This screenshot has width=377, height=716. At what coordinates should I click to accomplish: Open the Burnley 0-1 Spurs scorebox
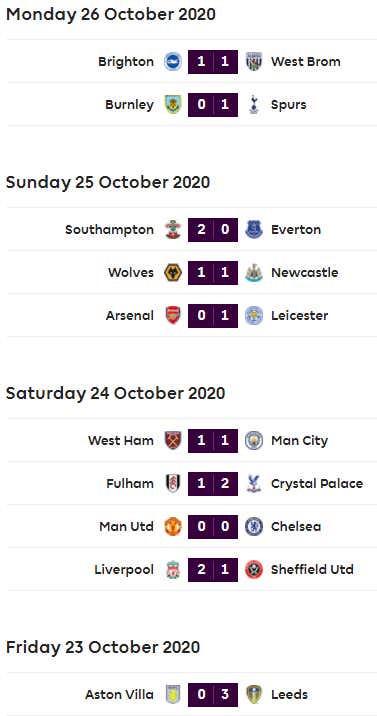(x=213, y=105)
